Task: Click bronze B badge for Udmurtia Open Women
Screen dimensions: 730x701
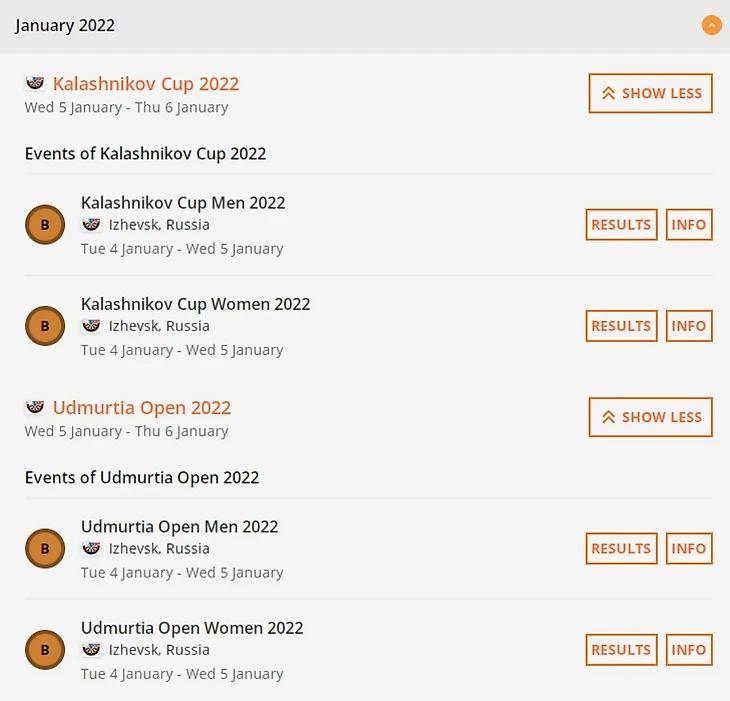Action: [x=45, y=650]
